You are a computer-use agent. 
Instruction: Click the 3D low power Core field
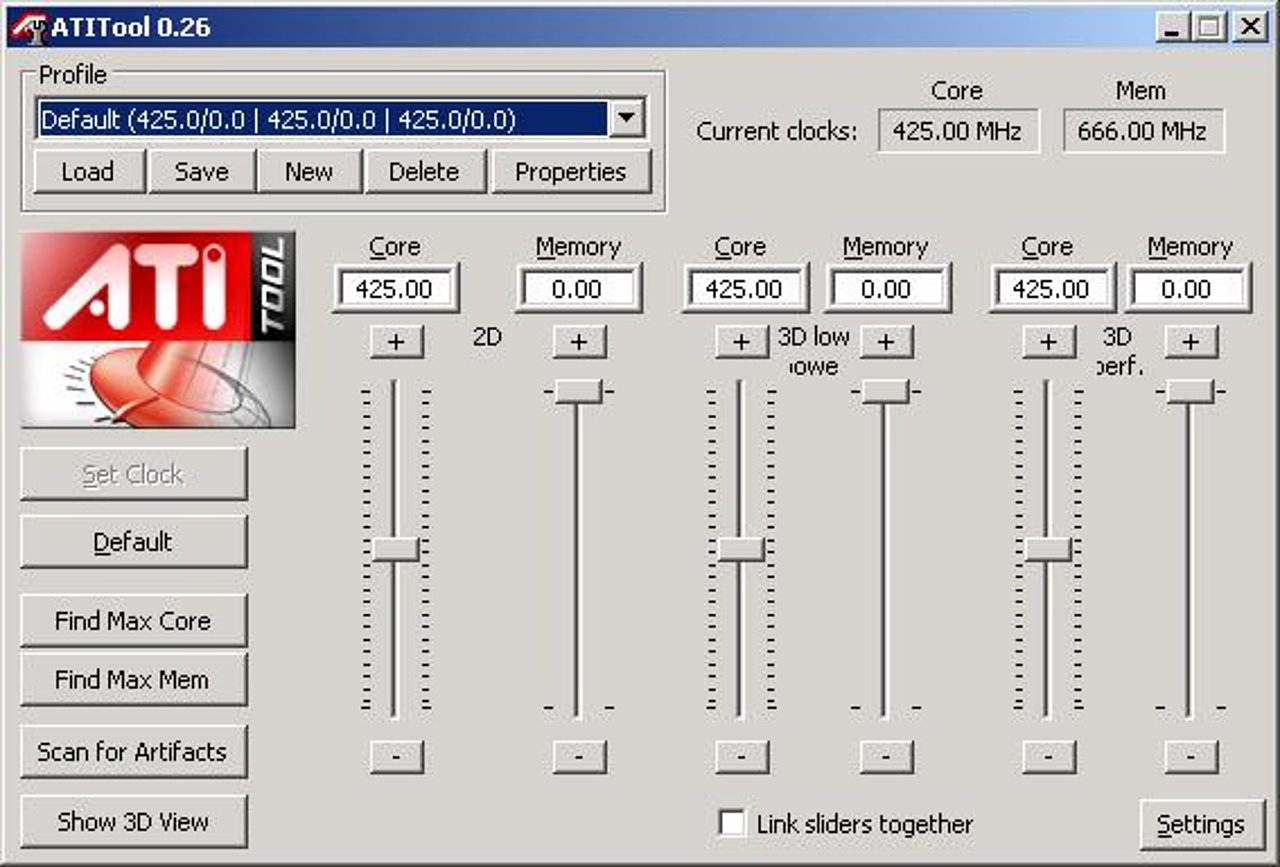pos(744,289)
